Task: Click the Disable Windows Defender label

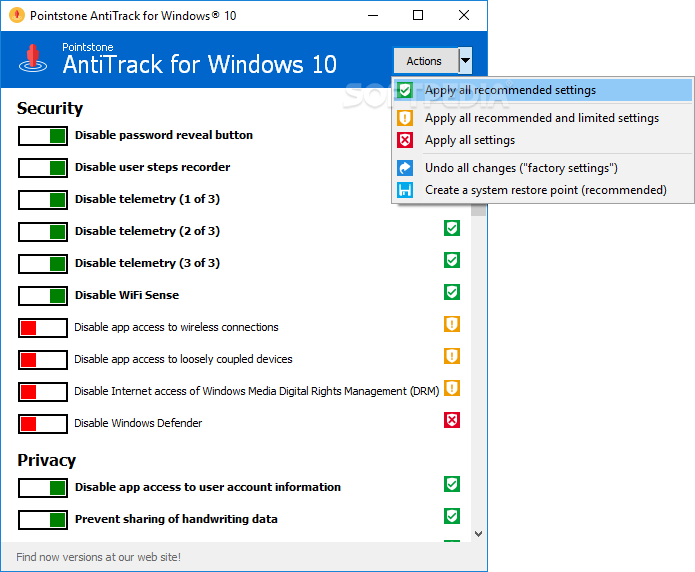Action: (138, 423)
